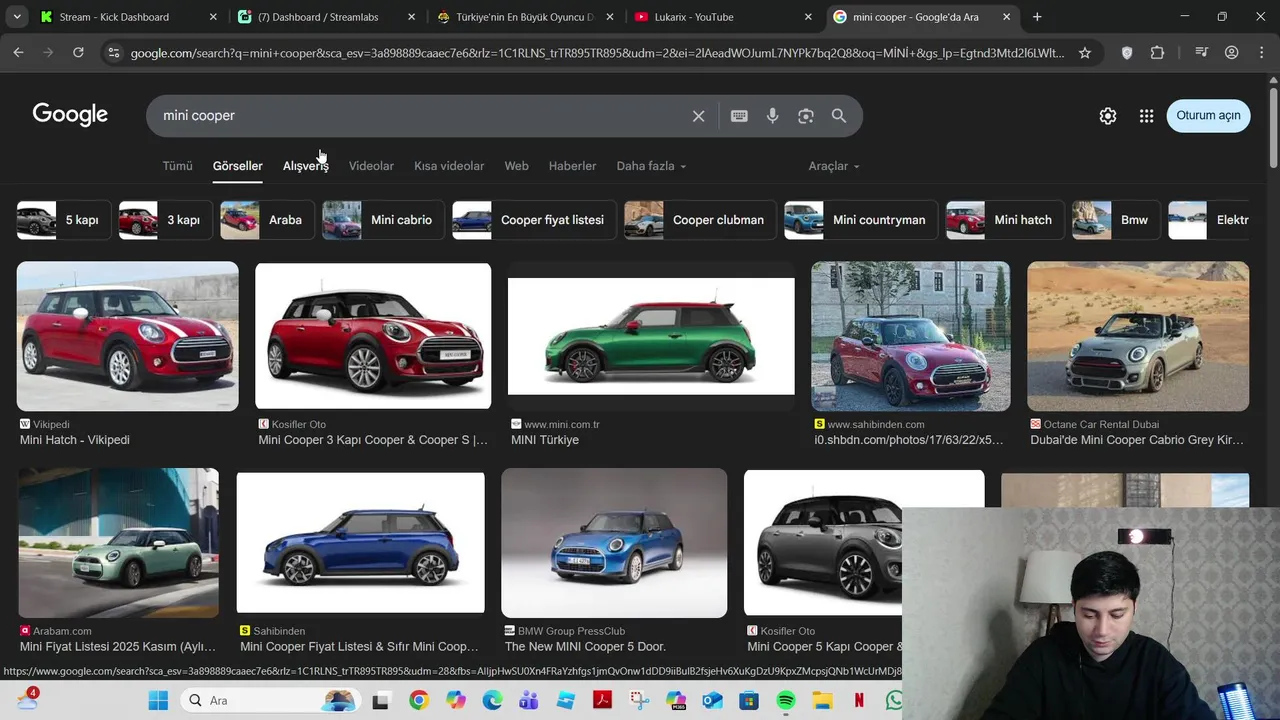The image size is (1280, 720).
Task: Open The New MINI Cooper 5 Door link
Action: [585, 647]
